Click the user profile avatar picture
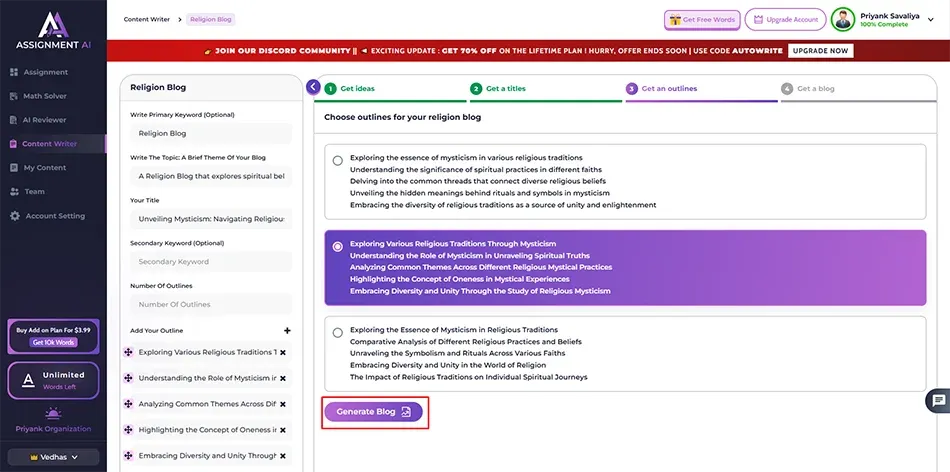 click(x=843, y=20)
